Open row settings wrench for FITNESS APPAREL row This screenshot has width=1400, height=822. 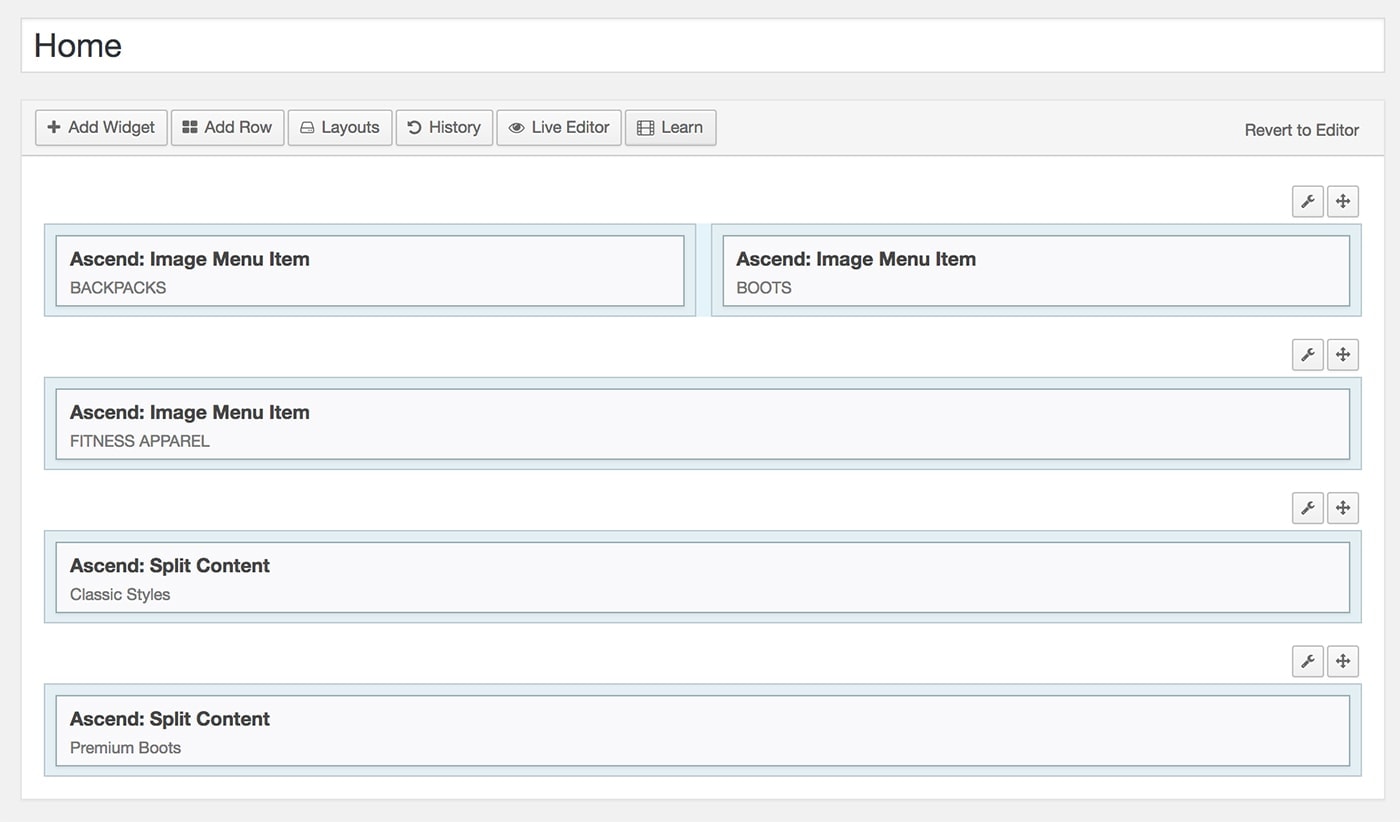[x=1307, y=354]
